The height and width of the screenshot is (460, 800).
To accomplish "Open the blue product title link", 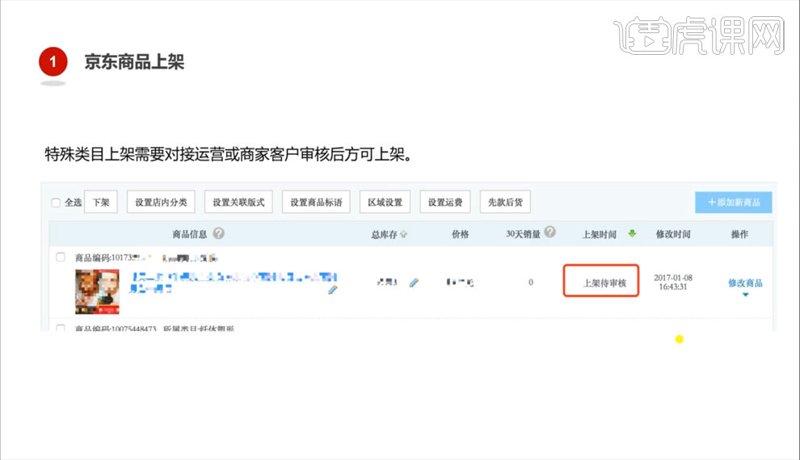I will [x=233, y=283].
